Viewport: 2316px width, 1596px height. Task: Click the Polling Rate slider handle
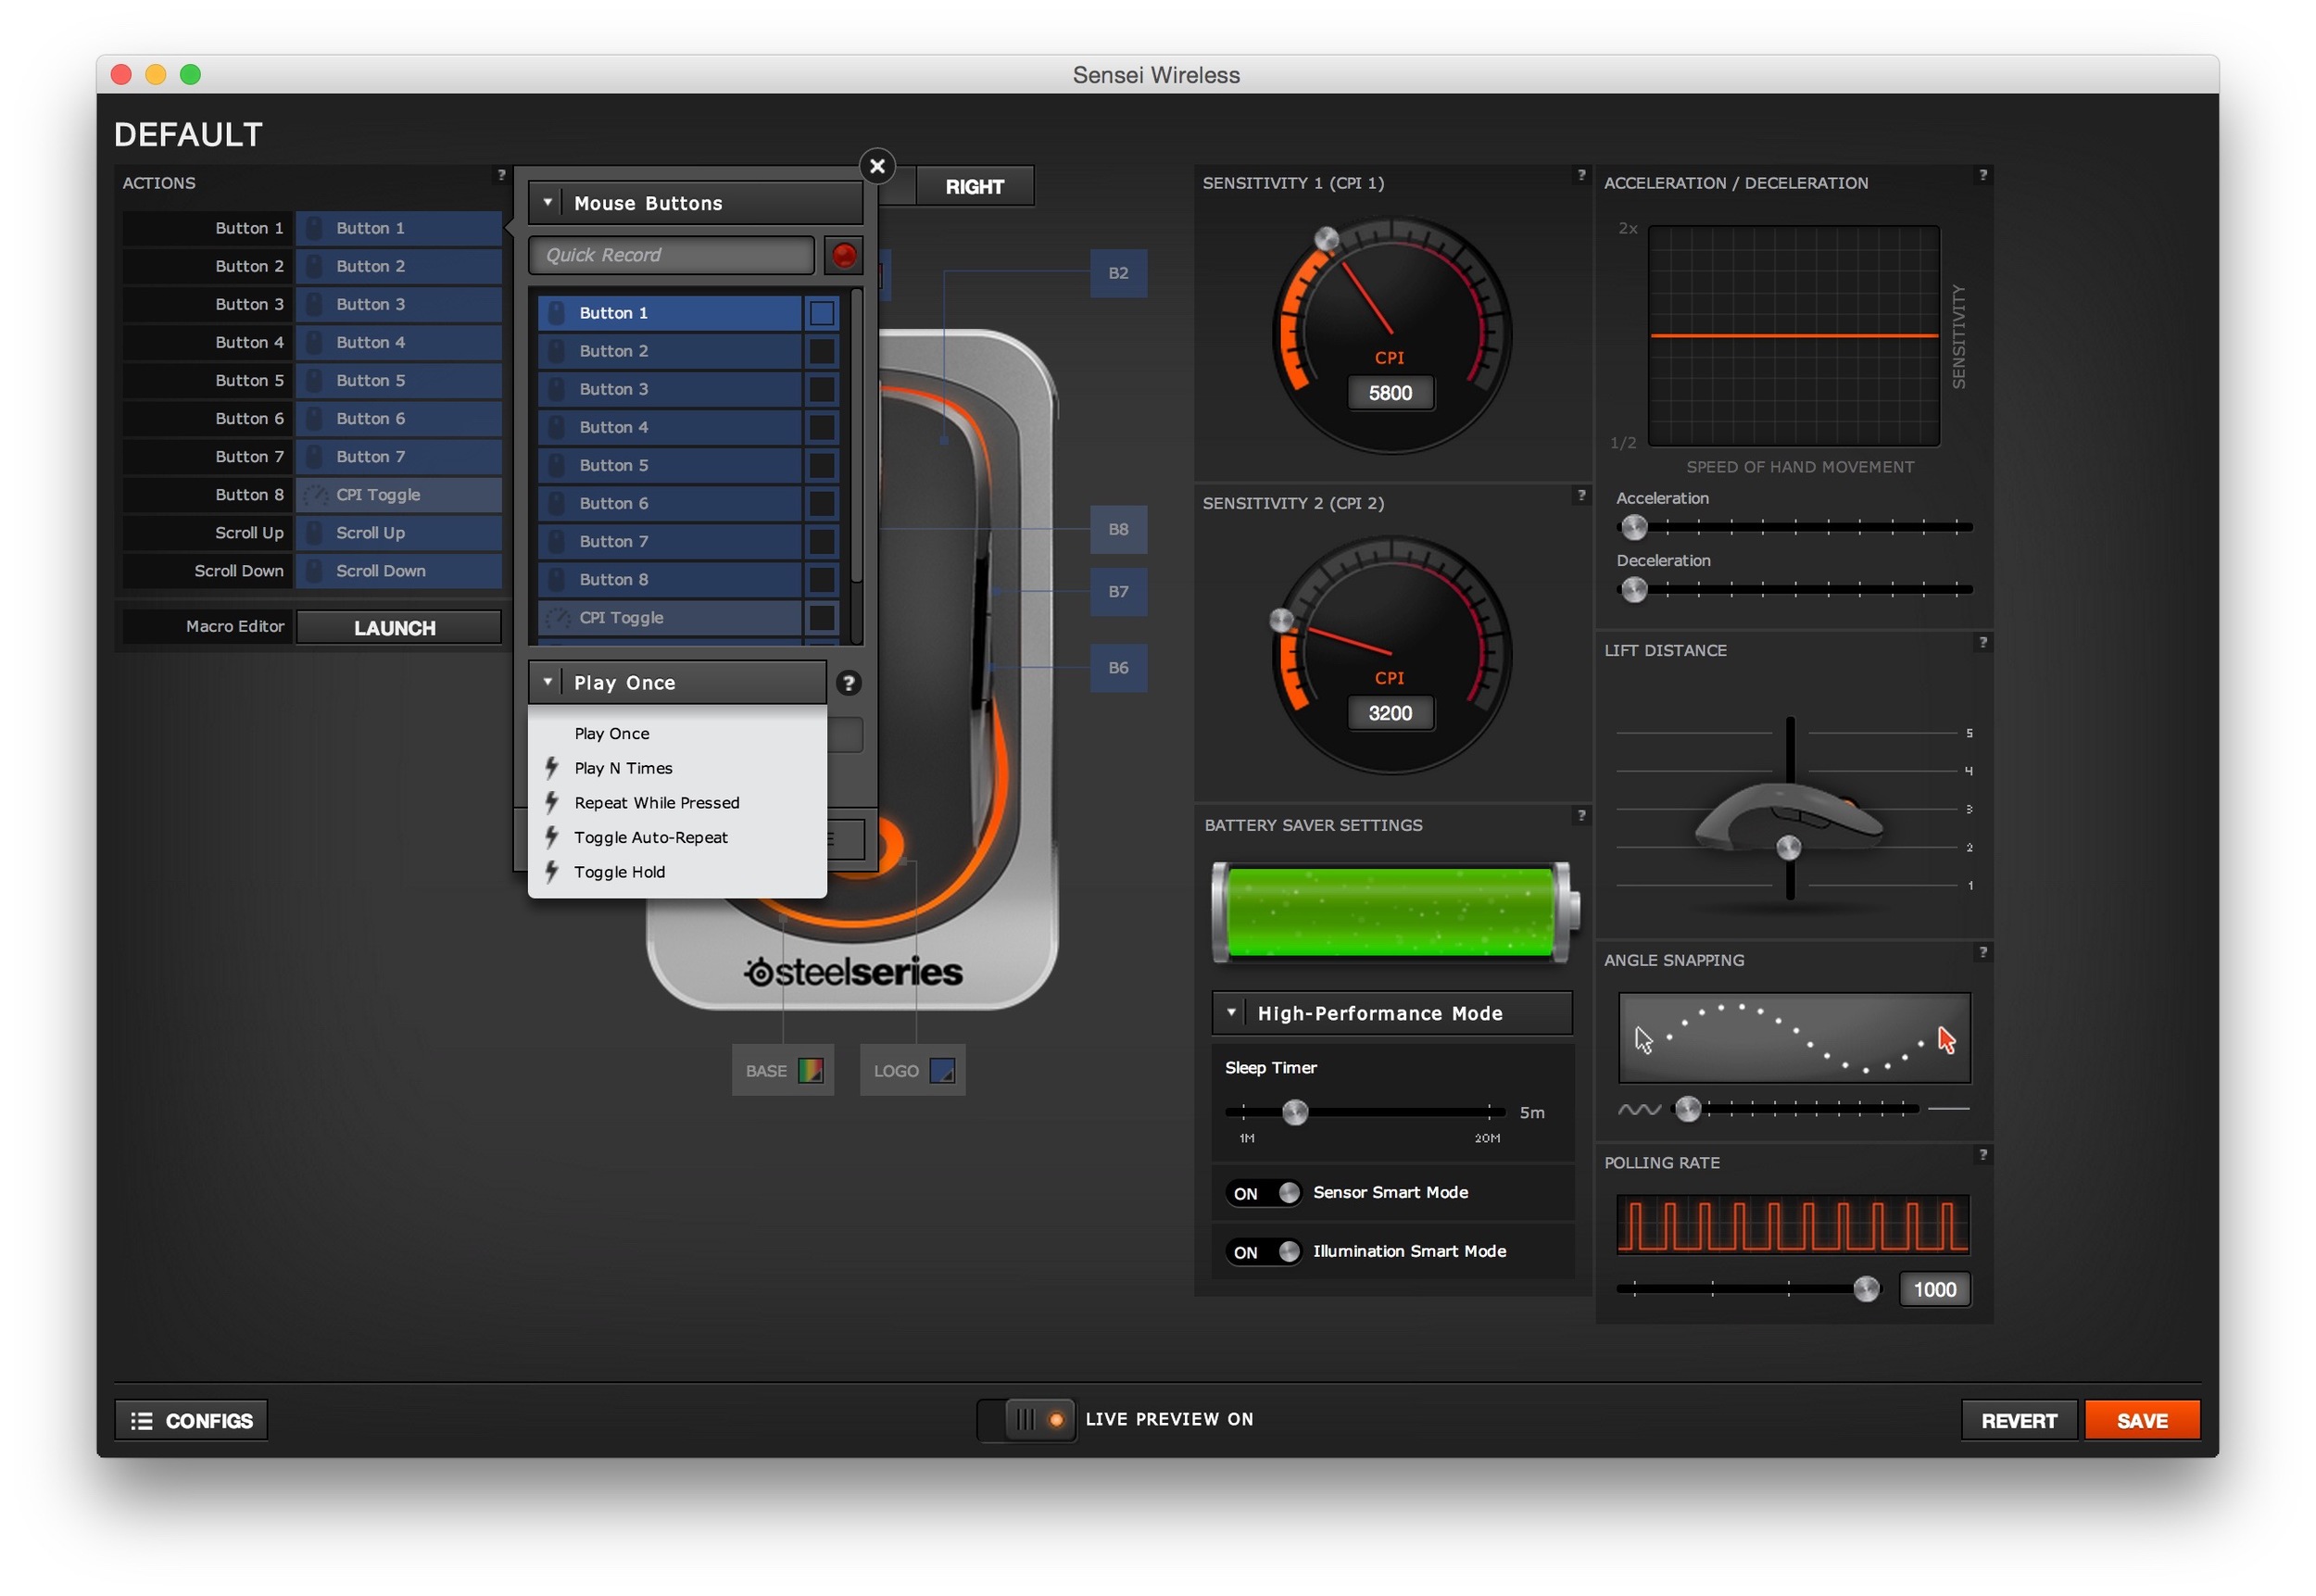pos(1866,1290)
